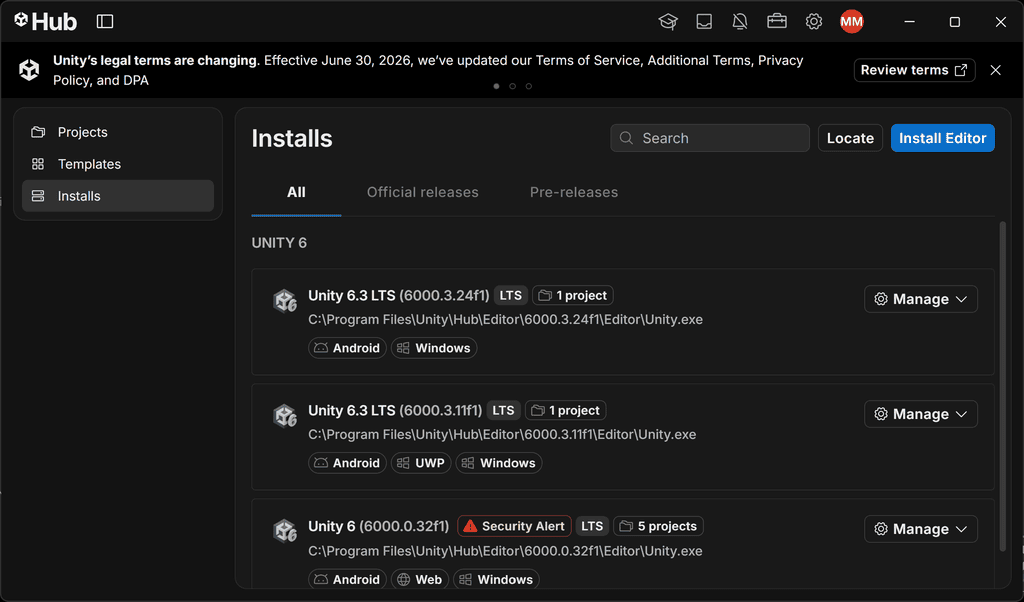
Task: Click title Unity 6 (6000.0.32f1)
Action: click(x=379, y=526)
